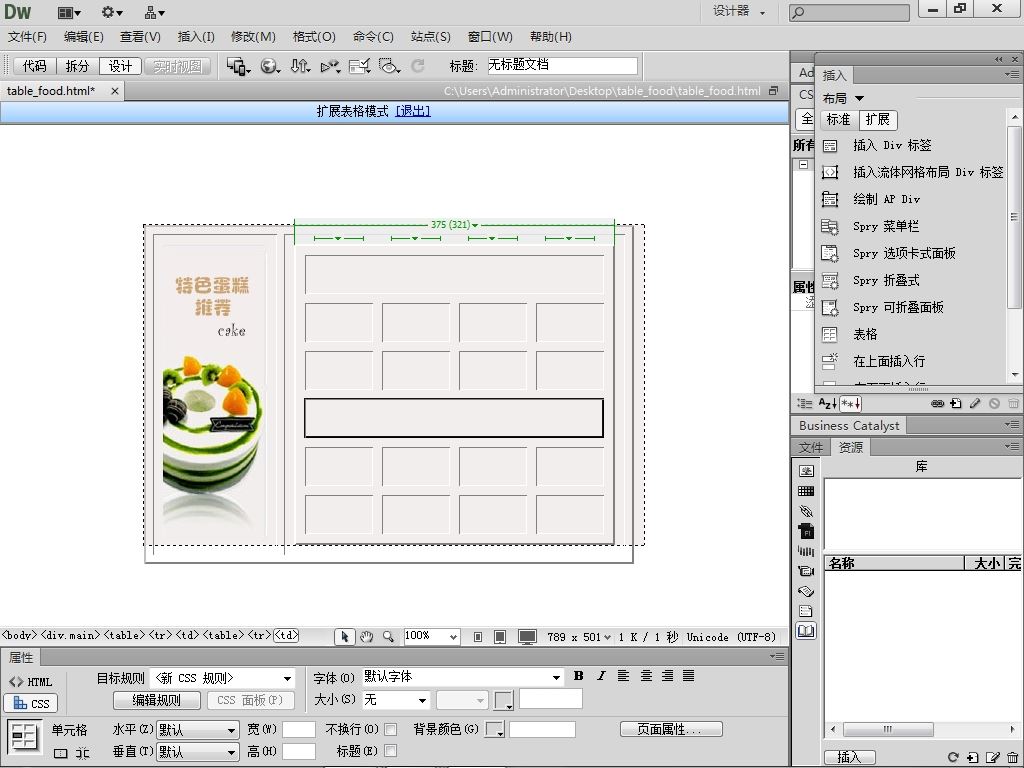Screen dimensions: 1024x768
Task: Select the hand tool in status bar
Action: 366,636
